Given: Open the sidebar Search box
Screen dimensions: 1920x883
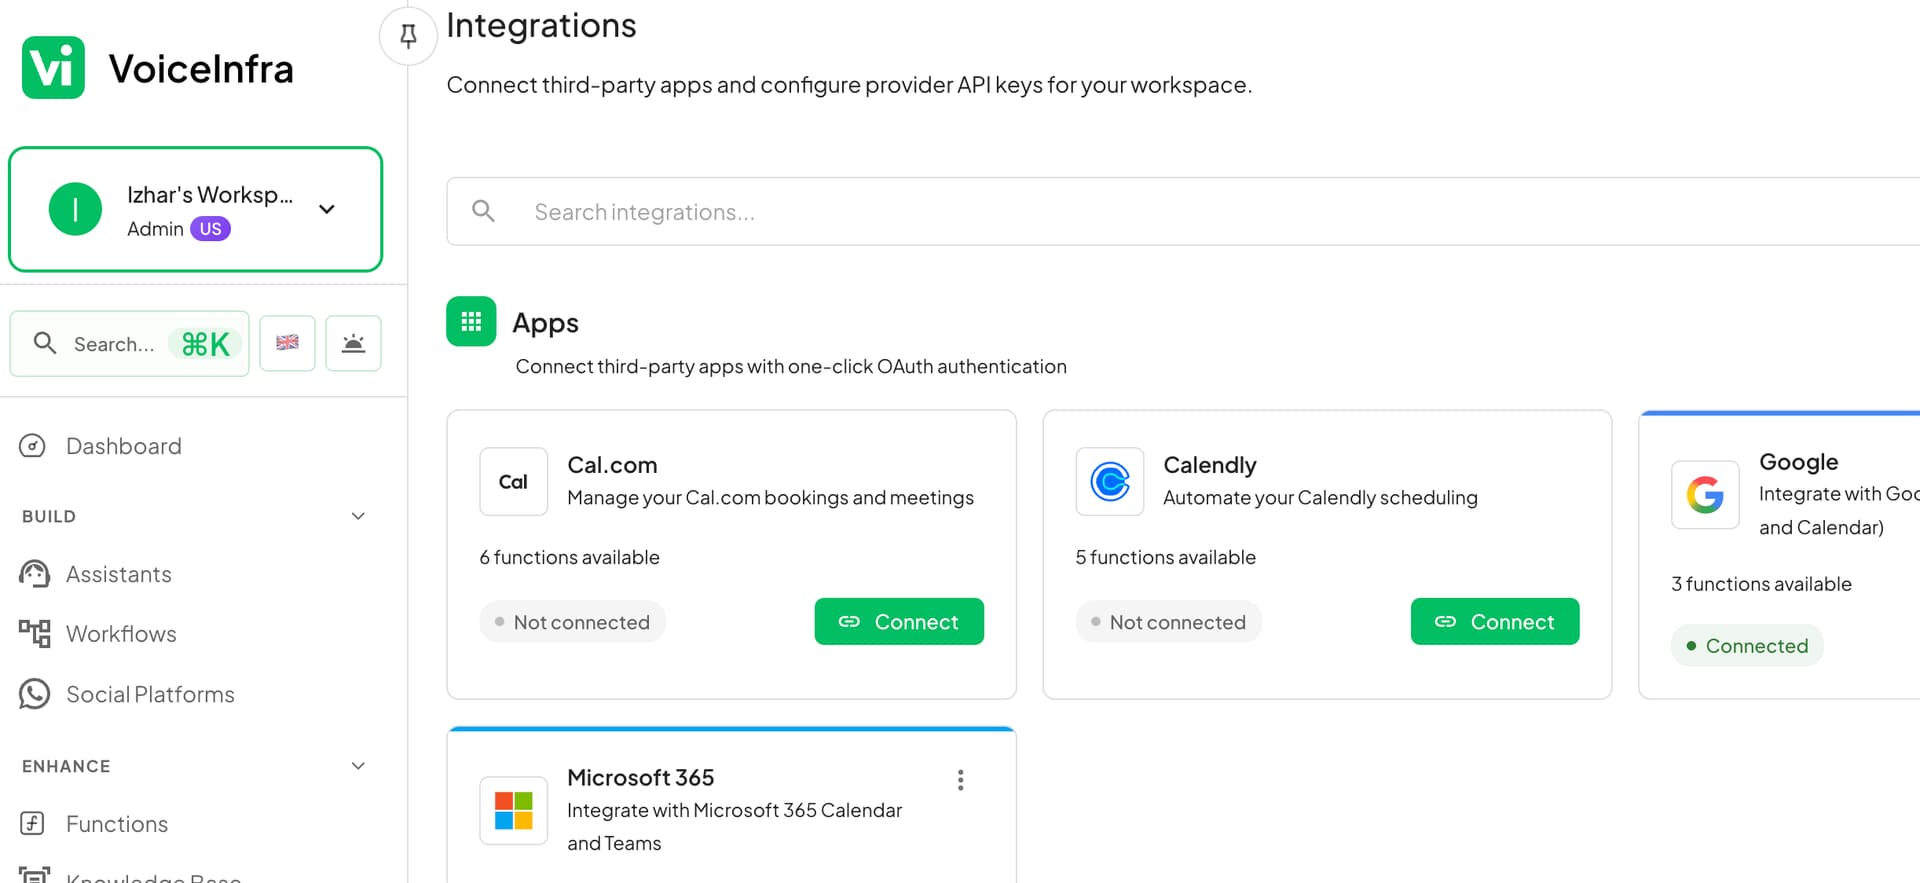Looking at the screenshot, I should click(130, 344).
